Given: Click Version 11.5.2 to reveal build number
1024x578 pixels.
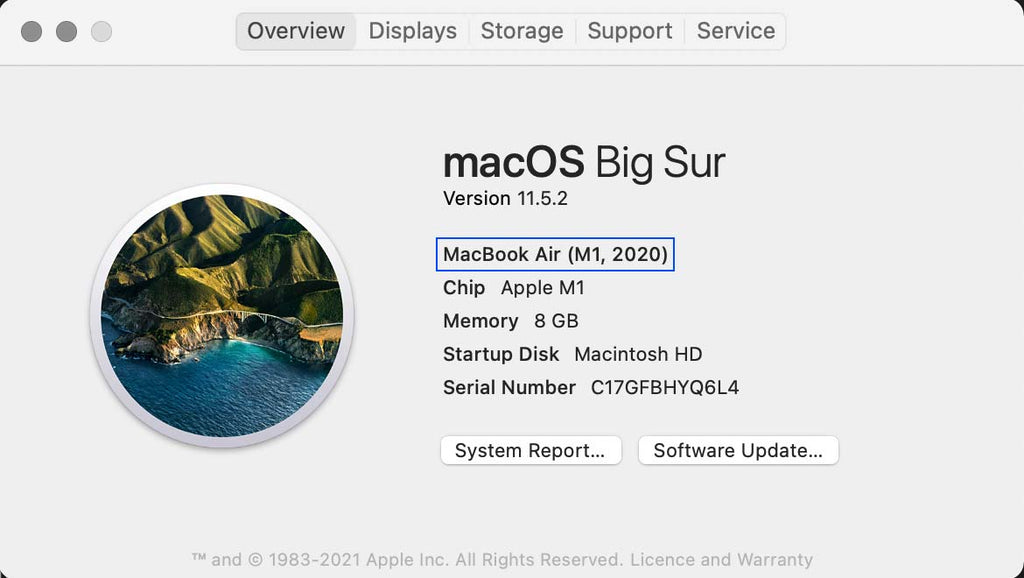Looking at the screenshot, I should pos(505,198).
